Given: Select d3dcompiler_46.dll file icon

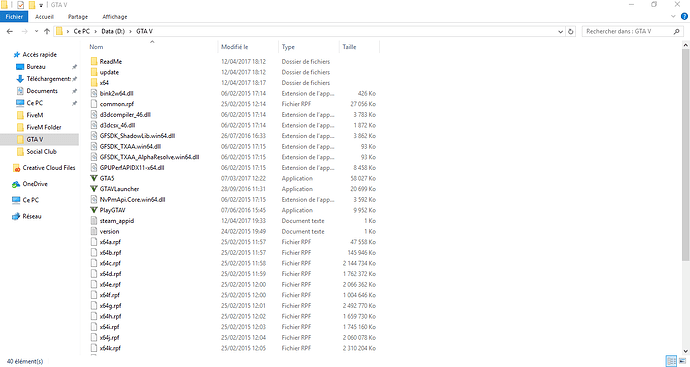Looking at the screenshot, I should [94, 114].
